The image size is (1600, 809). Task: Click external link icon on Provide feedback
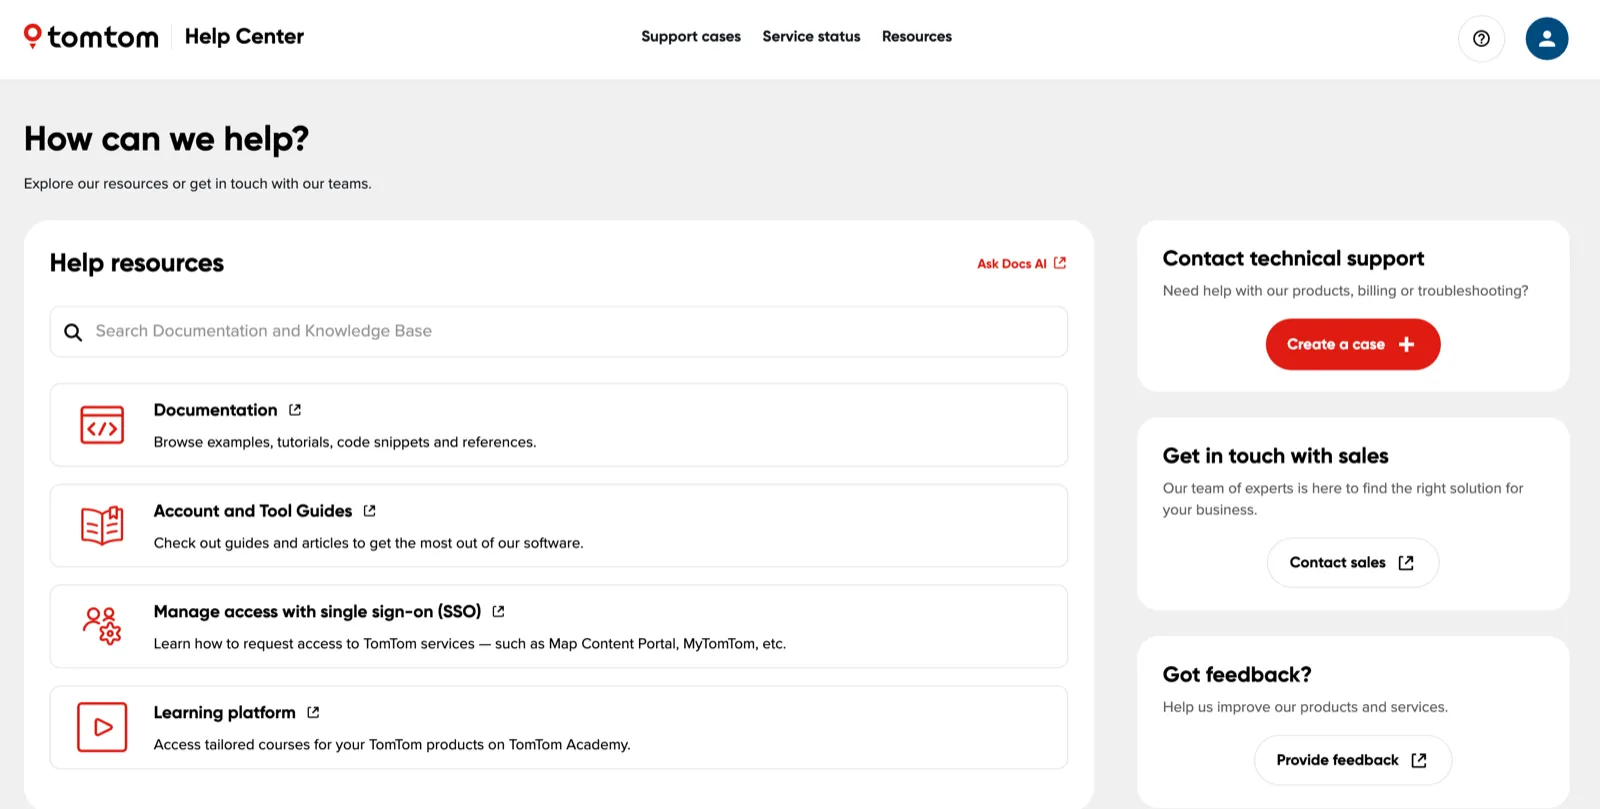[x=1419, y=761]
